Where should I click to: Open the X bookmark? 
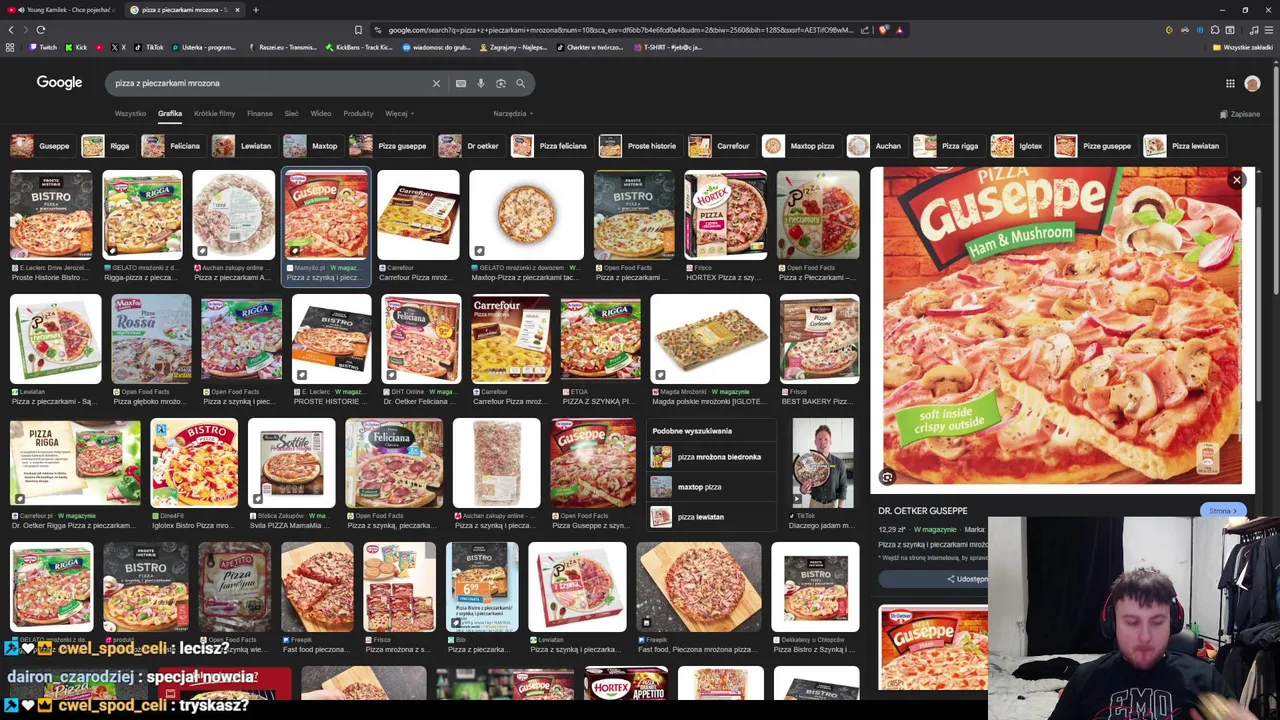119,47
